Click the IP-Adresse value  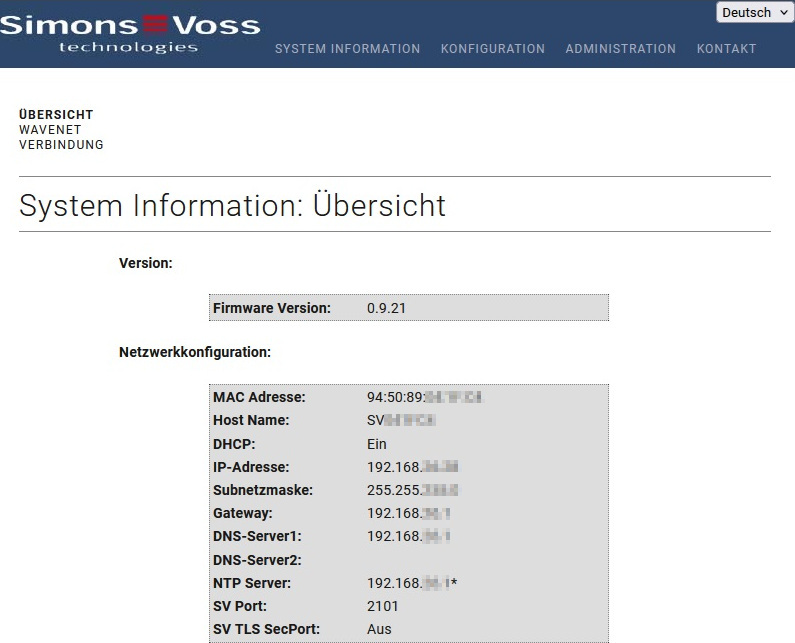point(412,467)
